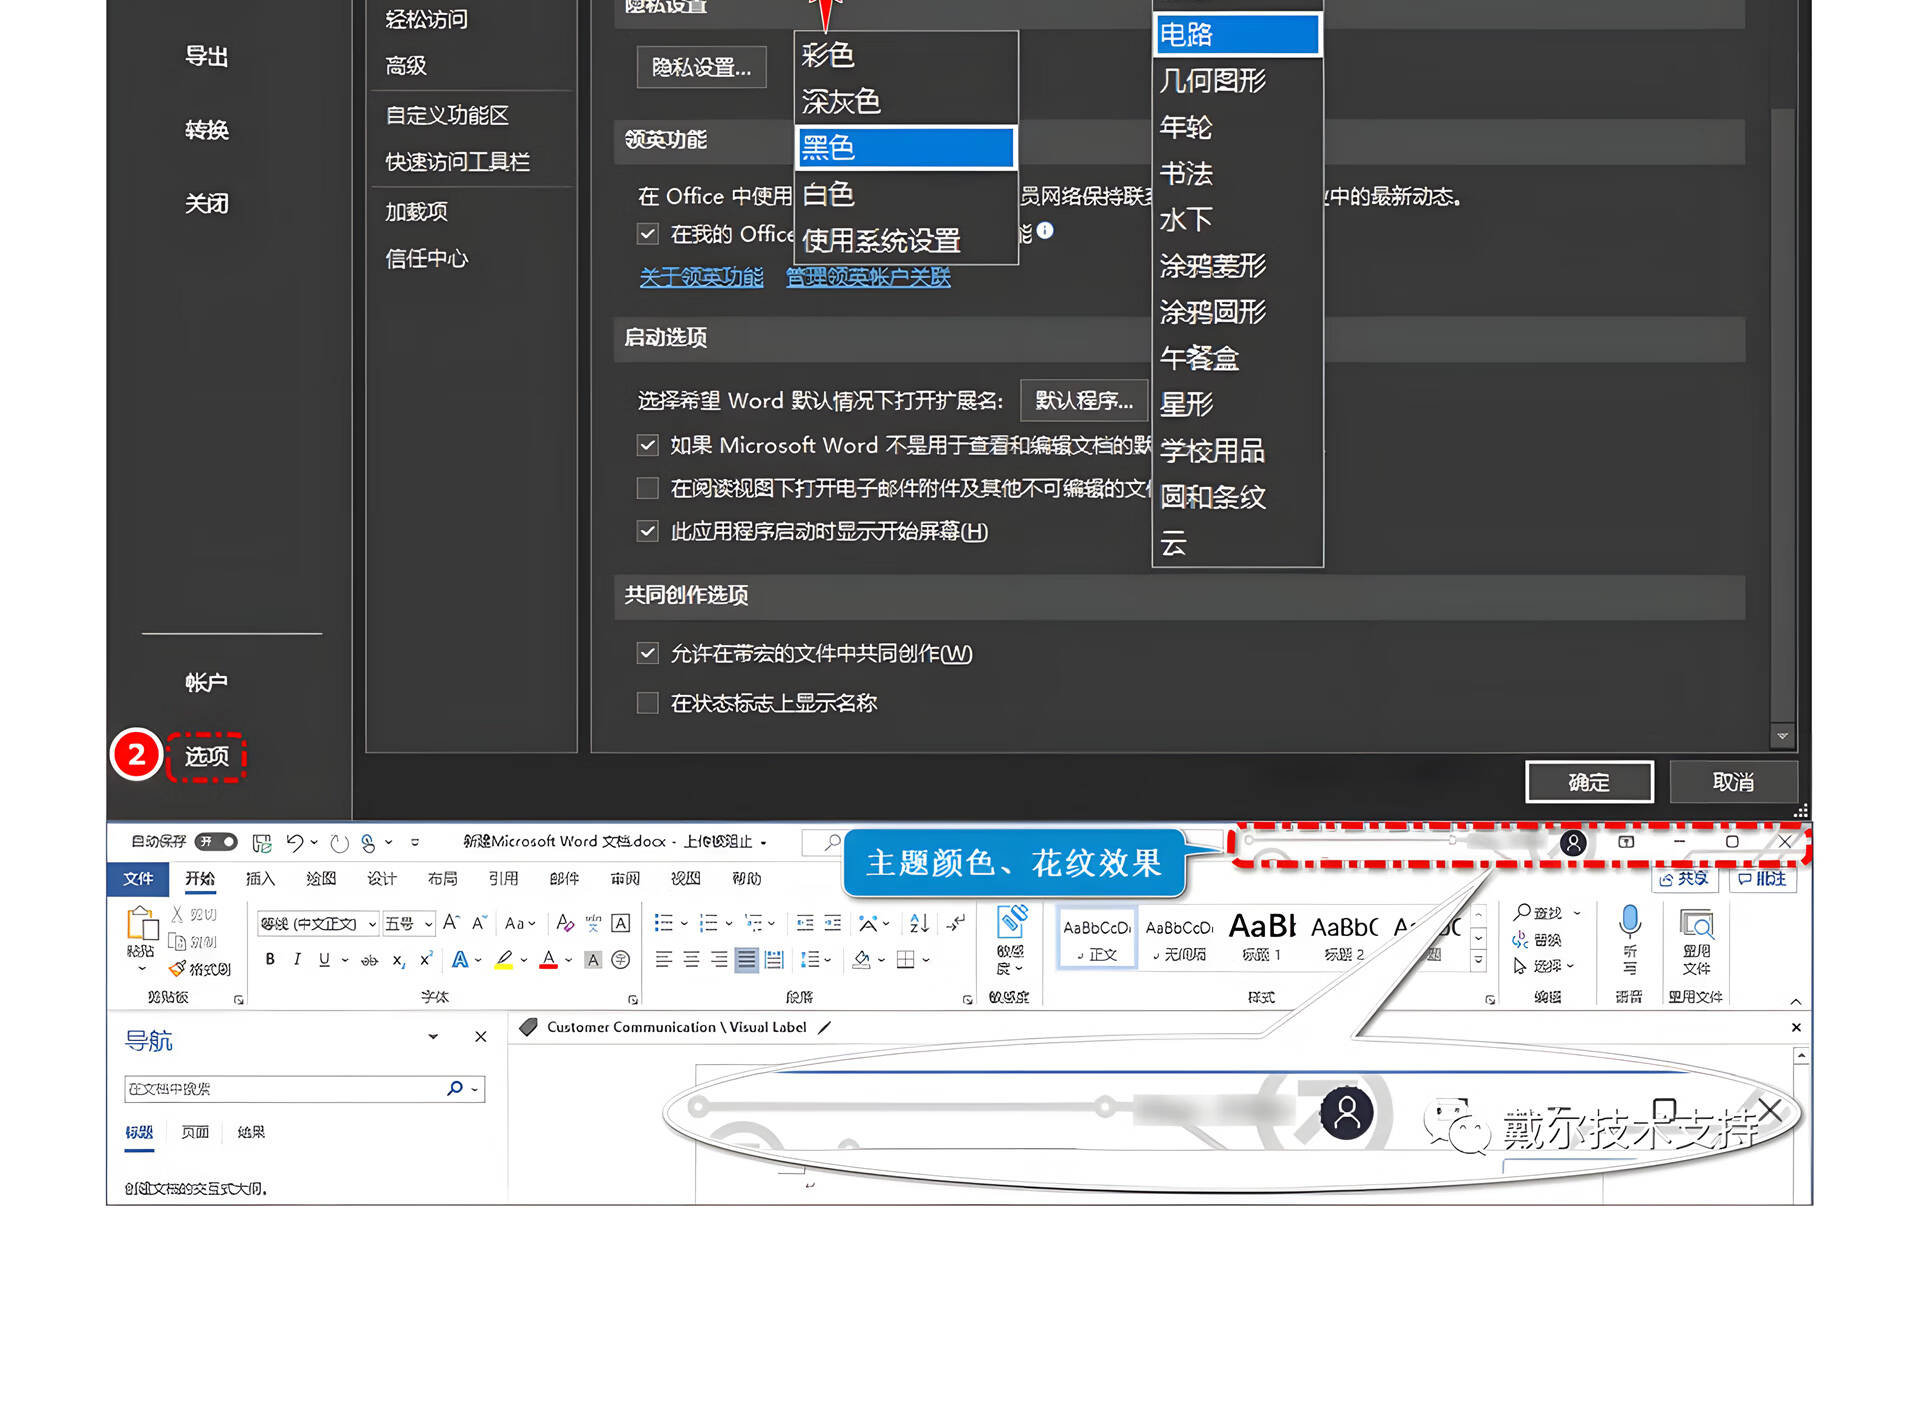The width and height of the screenshot is (1920, 1408).
Task: Click the navigation search magnifier icon
Action: click(x=455, y=1088)
